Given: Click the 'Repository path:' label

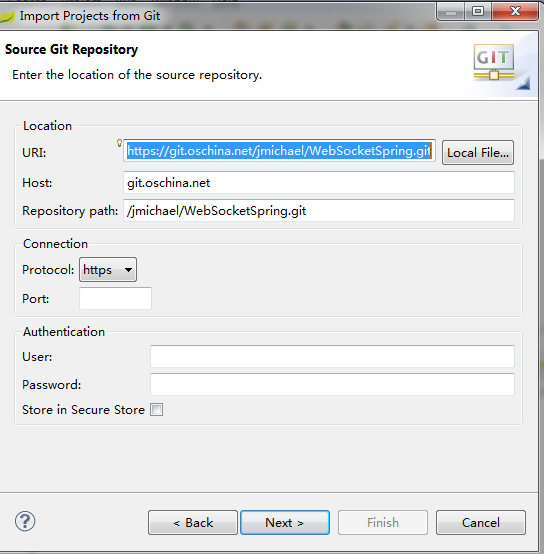Looking at the screenshot, I should 70,211.
